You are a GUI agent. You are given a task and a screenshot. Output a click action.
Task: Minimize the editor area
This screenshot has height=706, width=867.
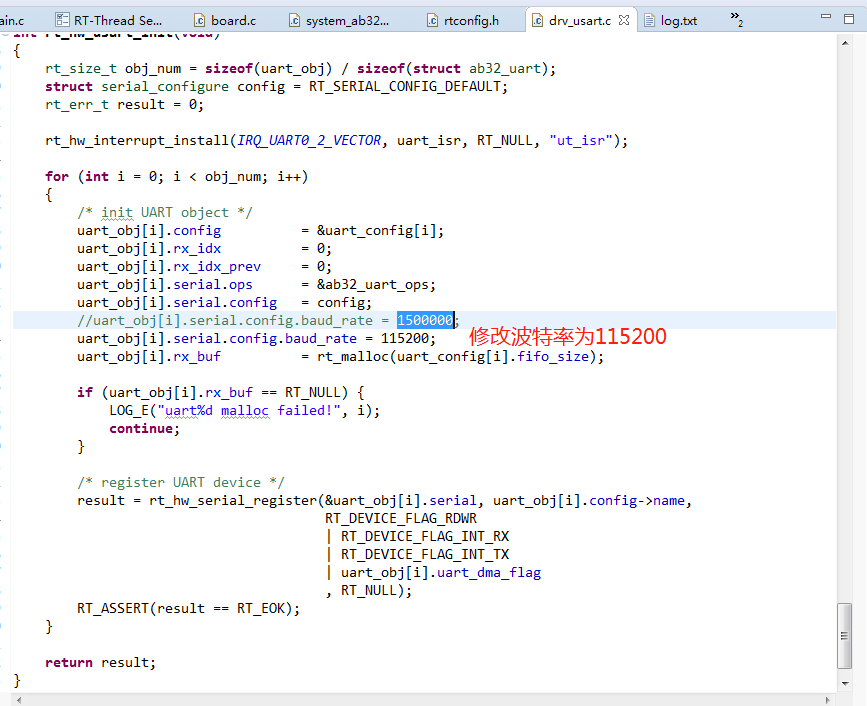click(x=826, y=17)
